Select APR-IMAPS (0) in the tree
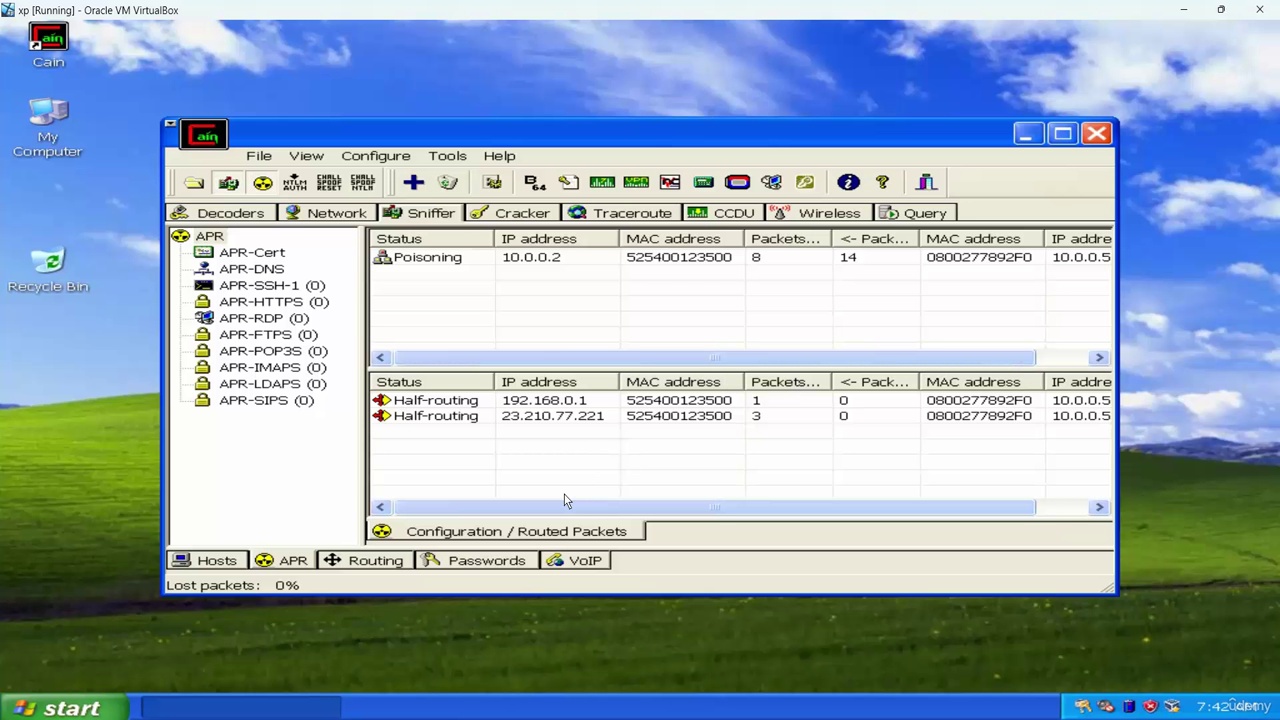 (272, 367)
